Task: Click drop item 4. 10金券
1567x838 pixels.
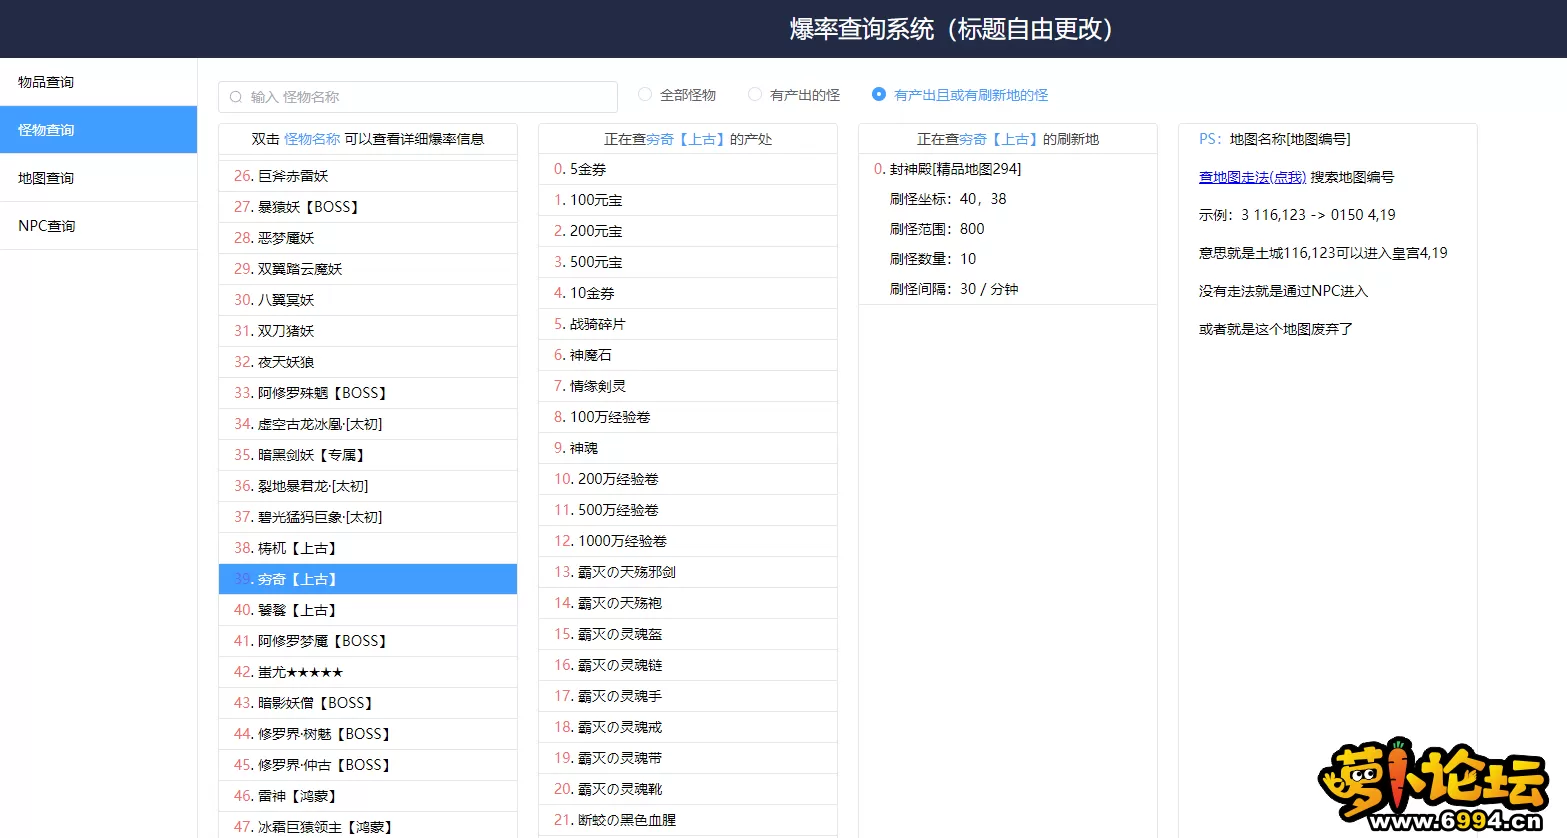Action: coord(688,293)
